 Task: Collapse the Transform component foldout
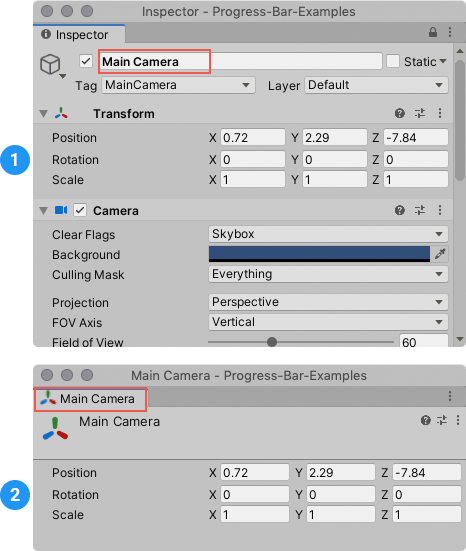[x=44, y=114]
